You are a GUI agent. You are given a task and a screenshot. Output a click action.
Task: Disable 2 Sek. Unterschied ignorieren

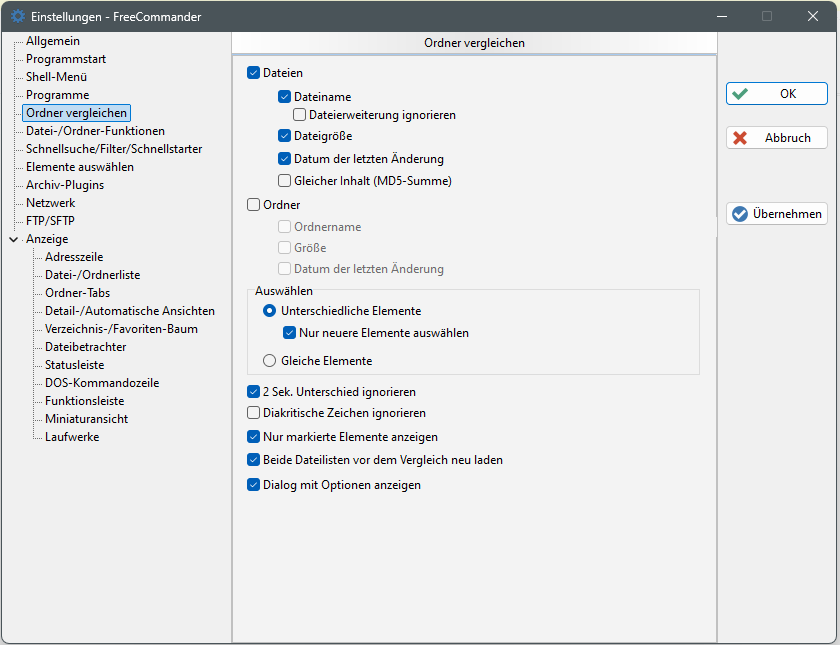click(x=253, y=392)
